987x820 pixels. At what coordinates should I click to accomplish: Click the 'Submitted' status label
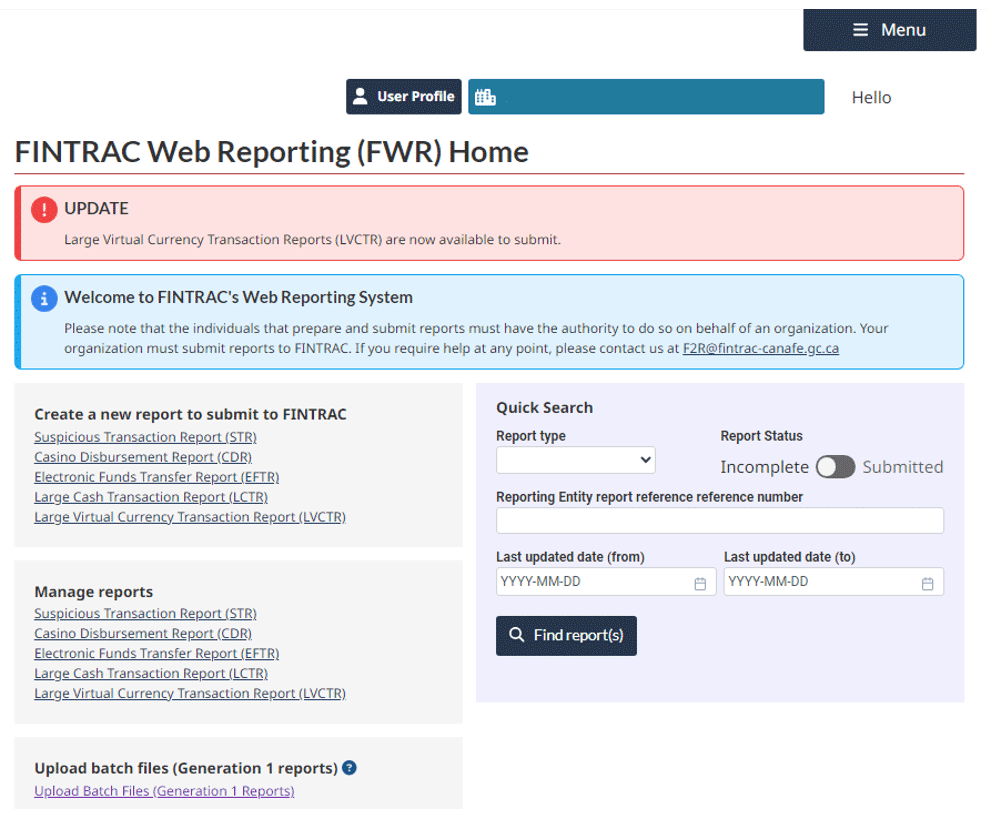(902, 467)
